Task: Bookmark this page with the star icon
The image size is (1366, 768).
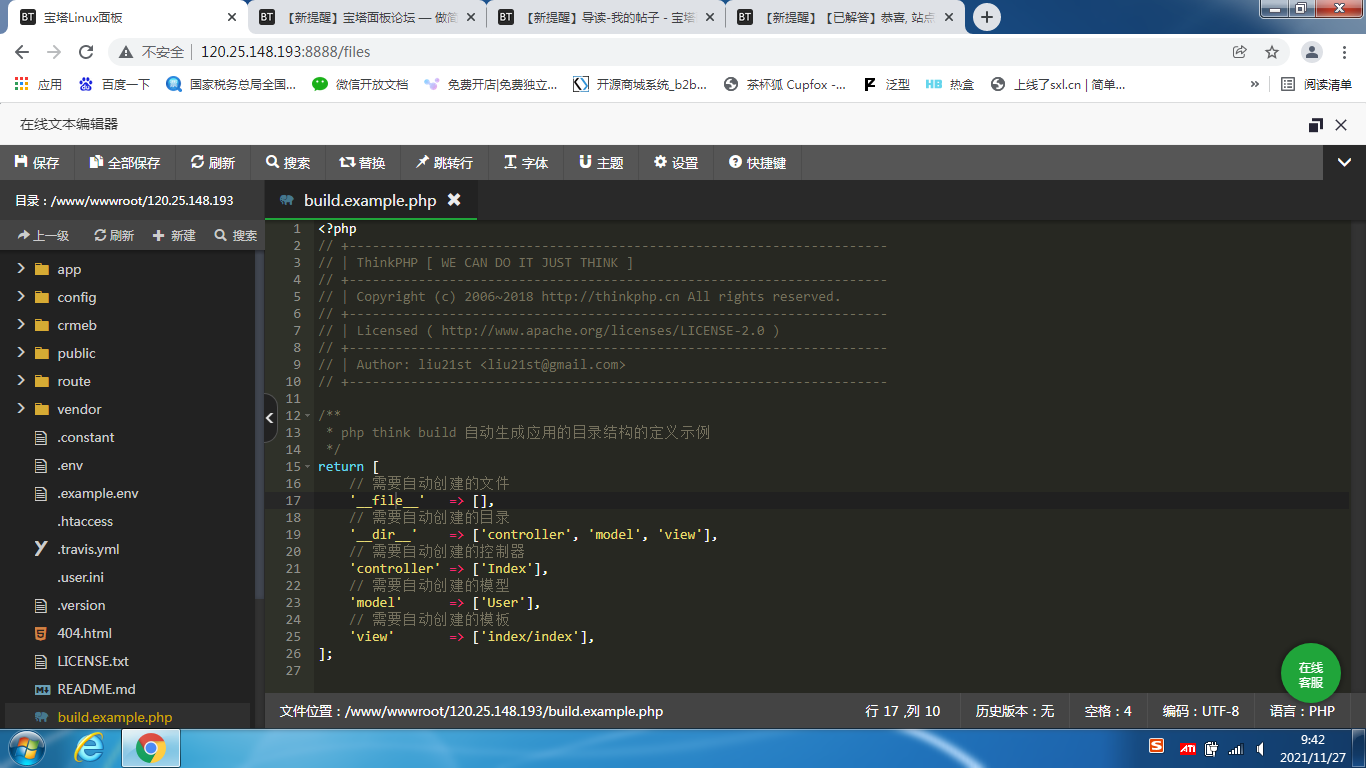Action: pos(1272,52)
